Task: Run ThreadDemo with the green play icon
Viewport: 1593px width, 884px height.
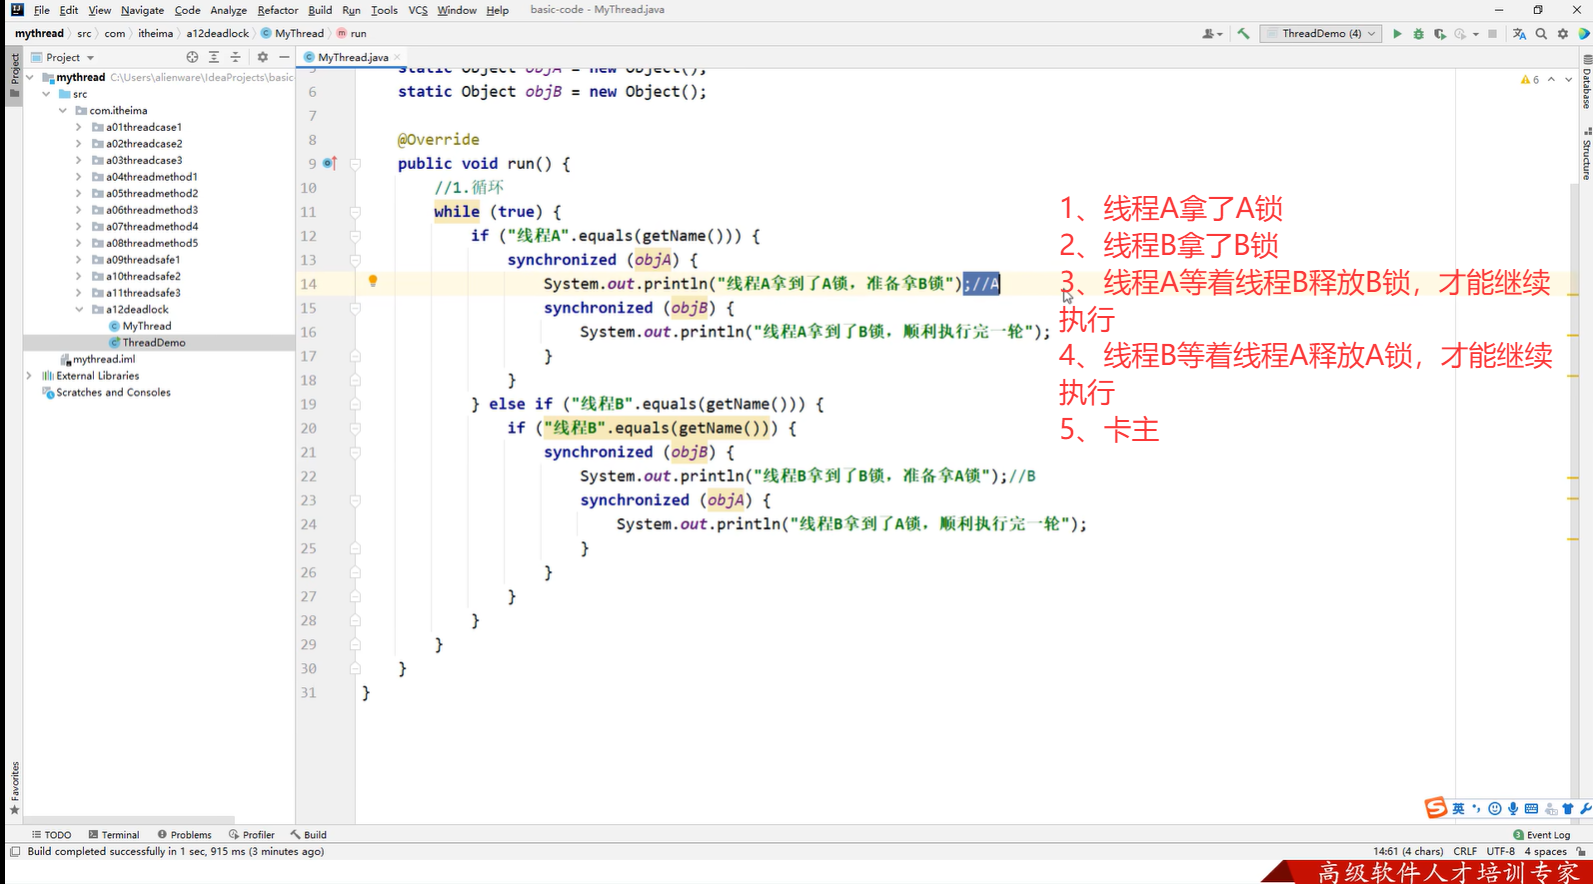Action: coord(1397,34)
